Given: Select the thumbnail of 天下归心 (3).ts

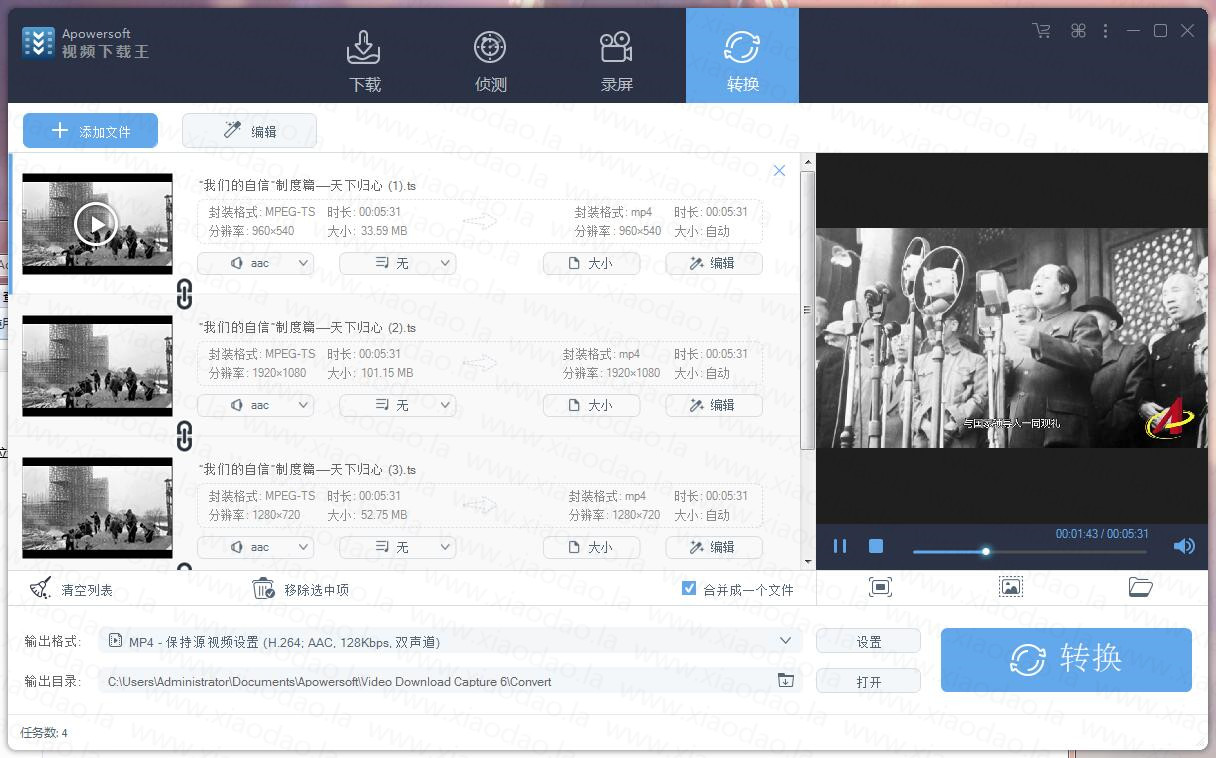Looking at the screenshot, I should click(x=97, y=508).
